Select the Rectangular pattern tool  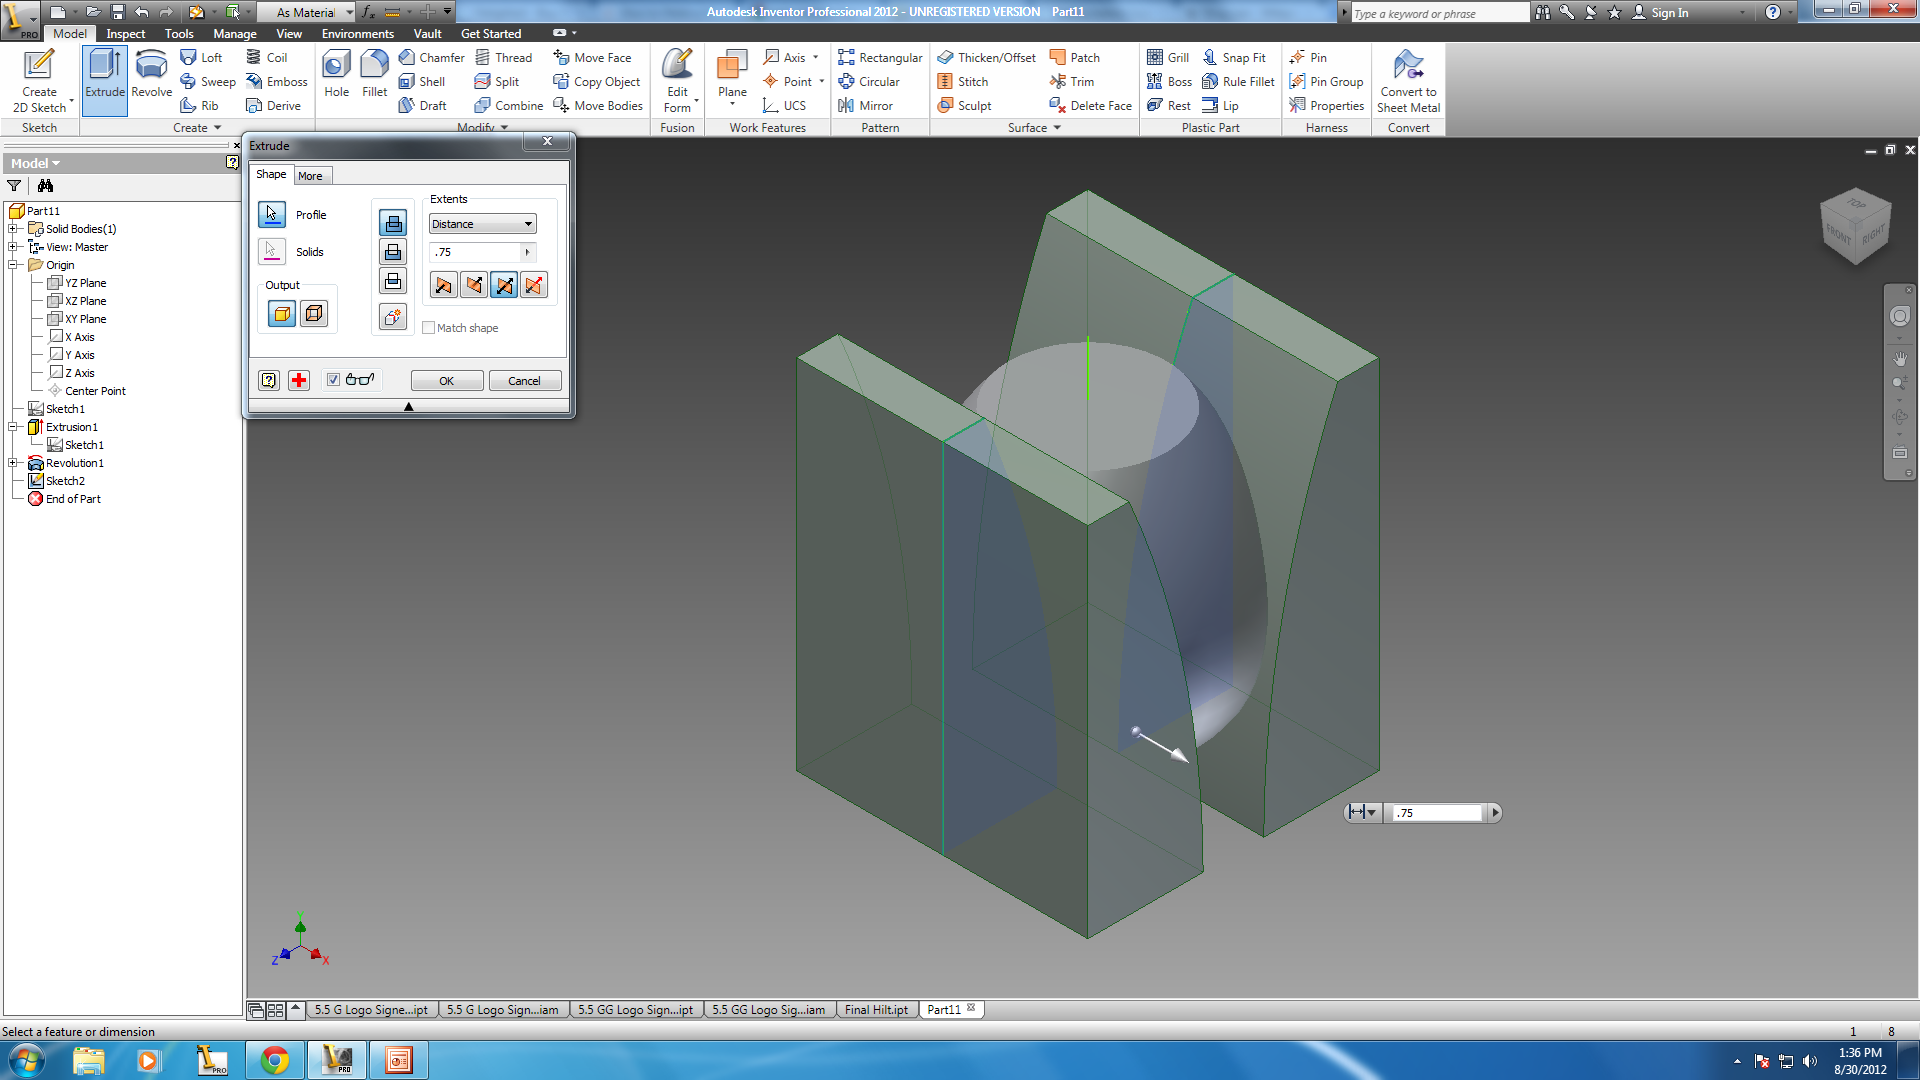[880, 58]
